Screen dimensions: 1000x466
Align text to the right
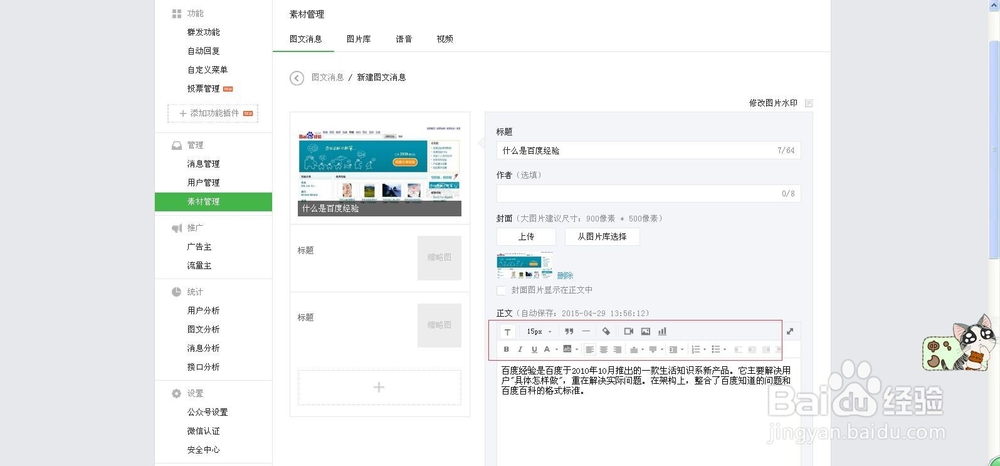pos(617,349)
